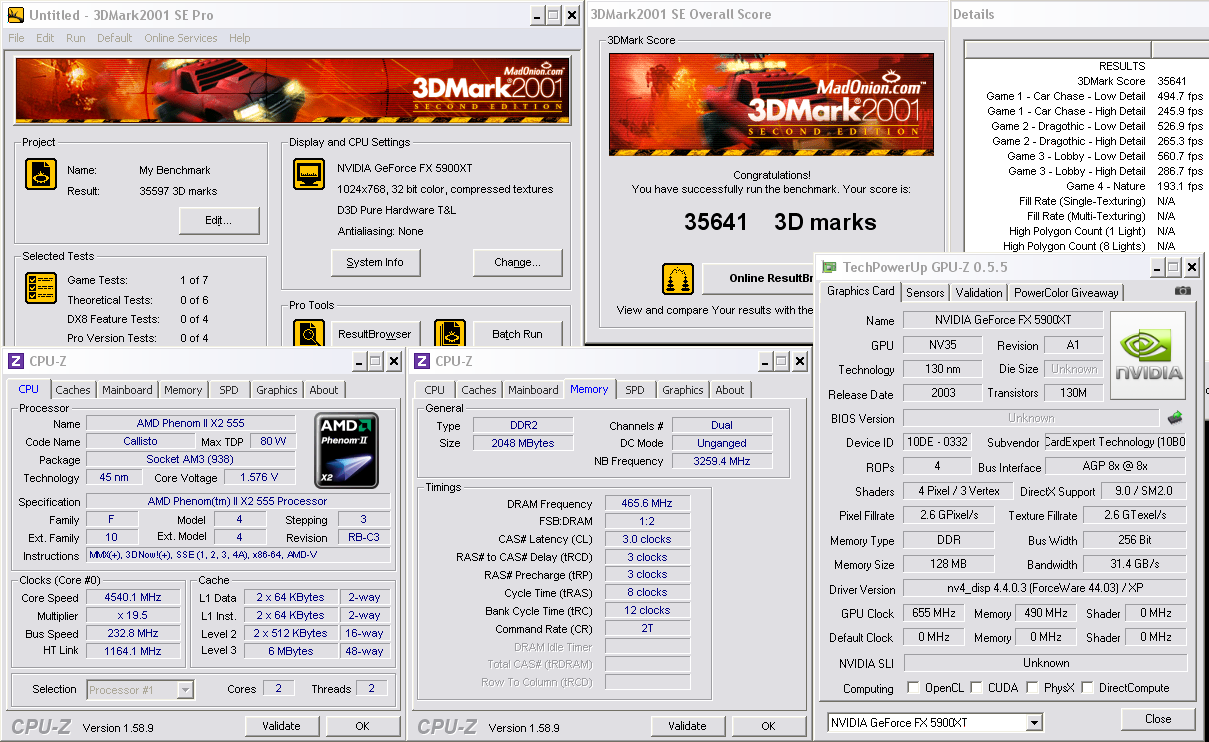Click the 3DMark2001 banner in main window
This screenshot has height=742, width=1209.
(290, 91)
